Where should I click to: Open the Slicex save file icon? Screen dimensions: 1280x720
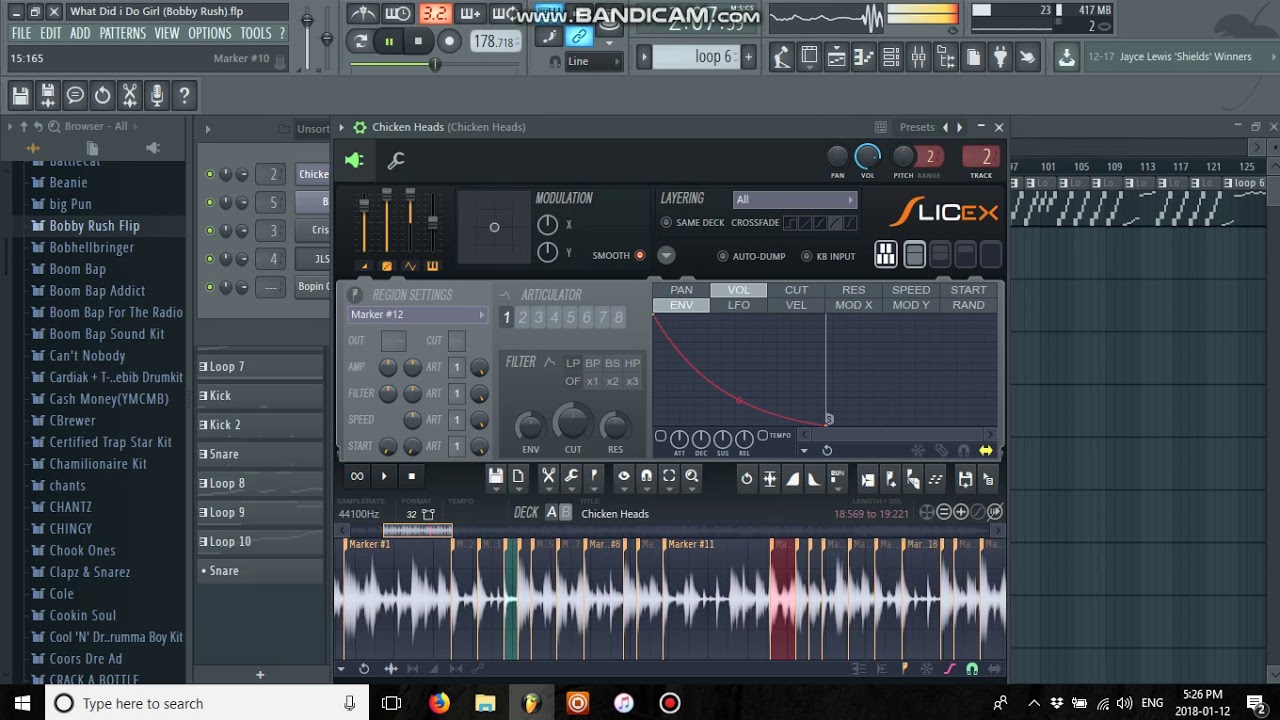(496, 477)
